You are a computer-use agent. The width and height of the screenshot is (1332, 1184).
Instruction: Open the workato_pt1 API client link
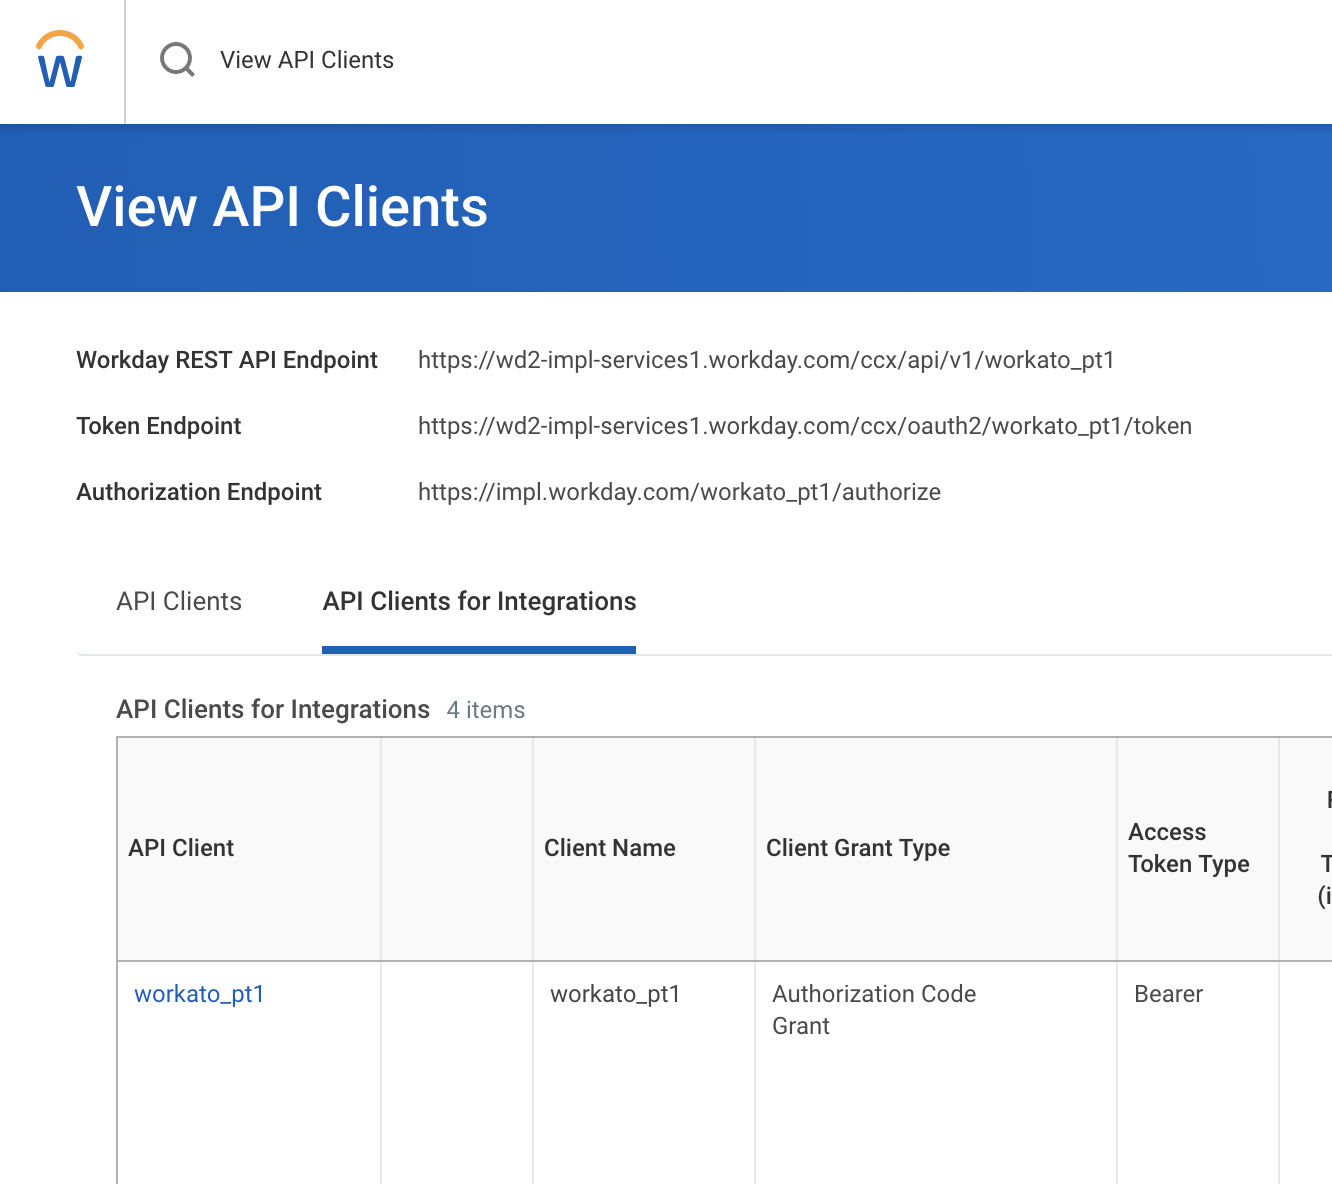coord(199,994)
